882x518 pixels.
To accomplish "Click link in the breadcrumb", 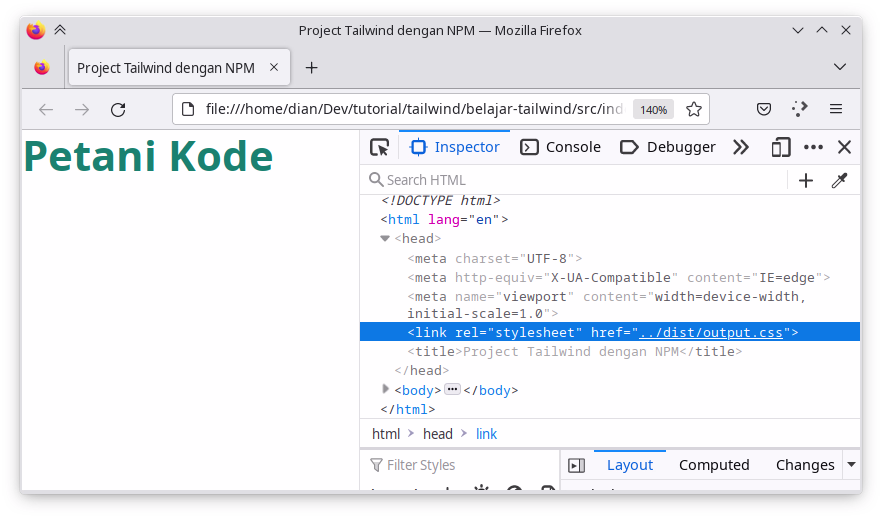I will (486, 434).
